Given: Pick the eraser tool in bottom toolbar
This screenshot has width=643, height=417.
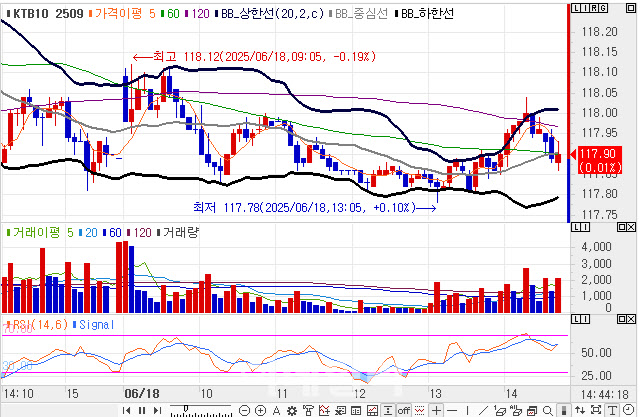Looking at the screenshot, I should pos(500,410).
